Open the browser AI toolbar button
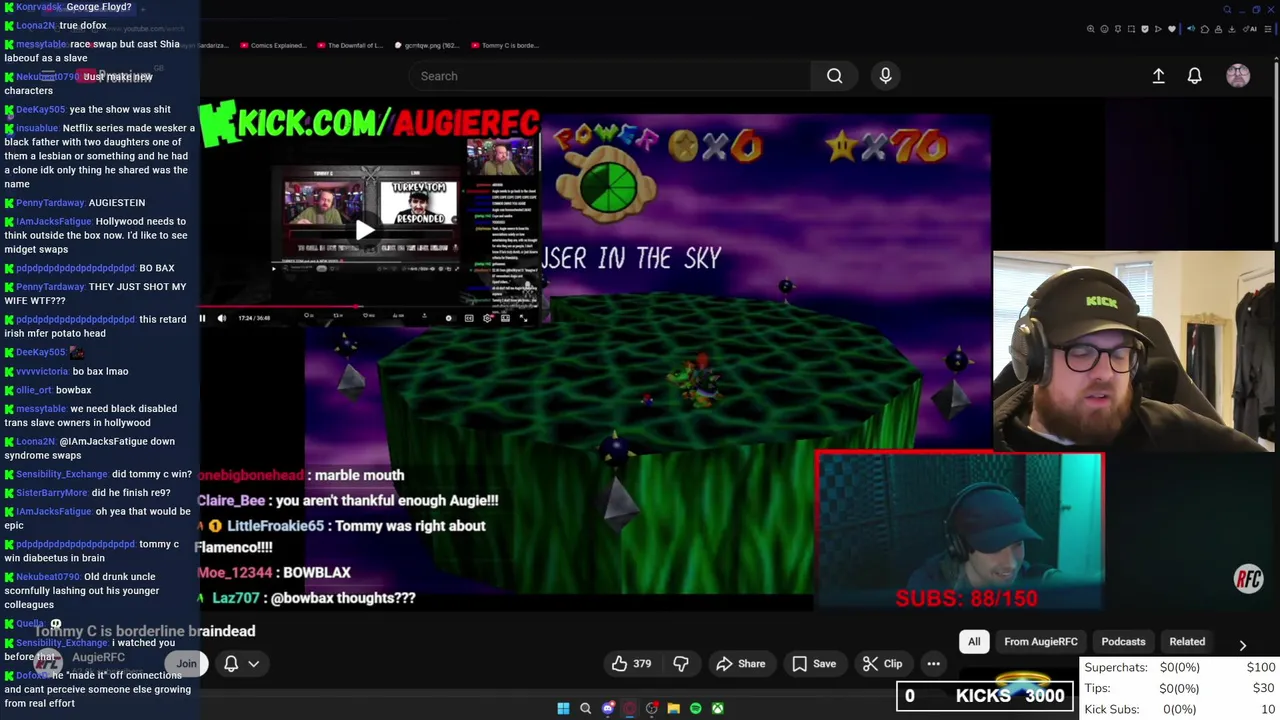Screen dimensions: 1280x720 pos(1250,29)
